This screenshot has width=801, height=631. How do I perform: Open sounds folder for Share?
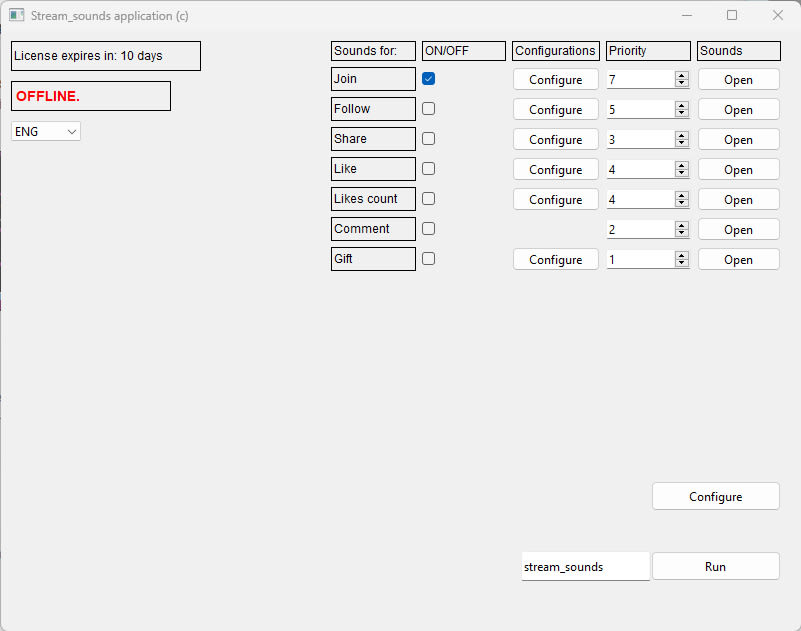point(738,139)
